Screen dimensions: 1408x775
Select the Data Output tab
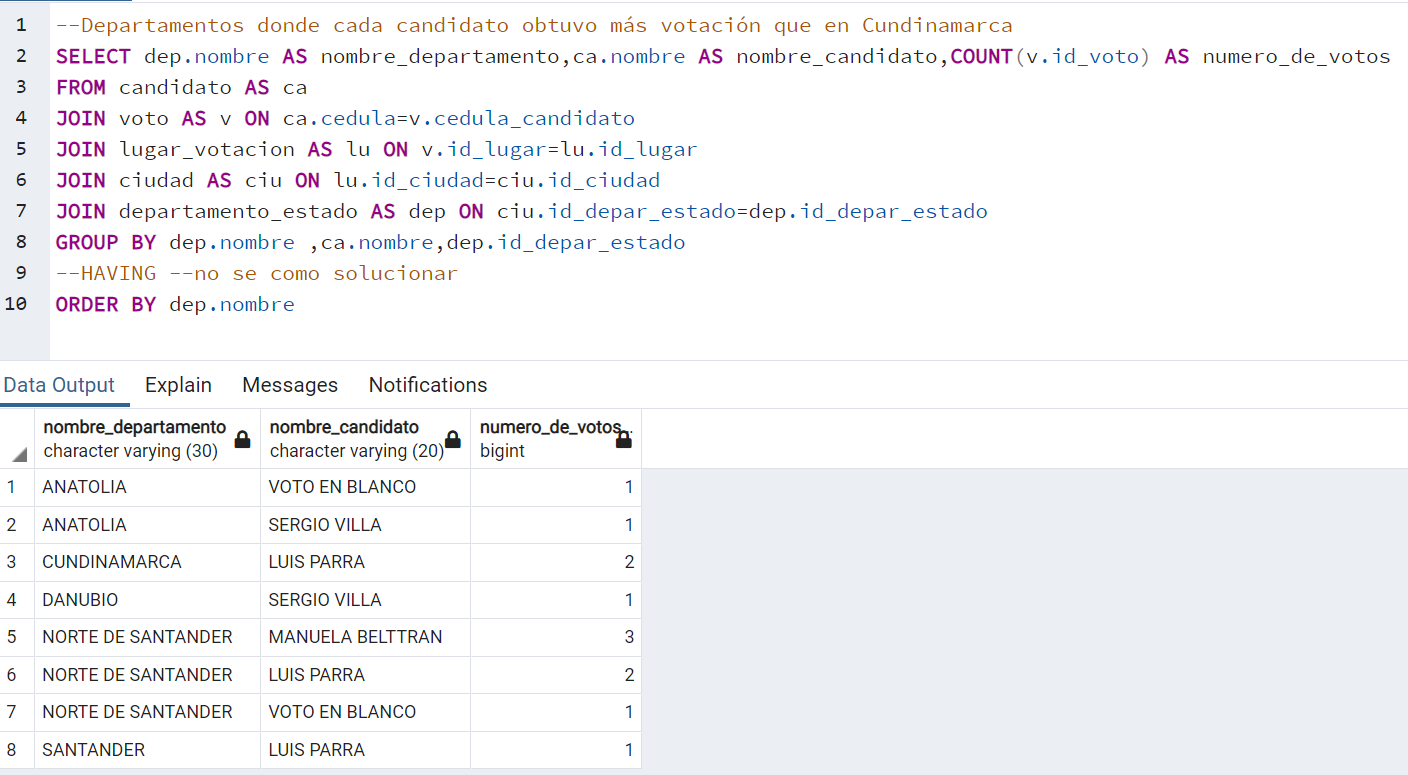59,385
